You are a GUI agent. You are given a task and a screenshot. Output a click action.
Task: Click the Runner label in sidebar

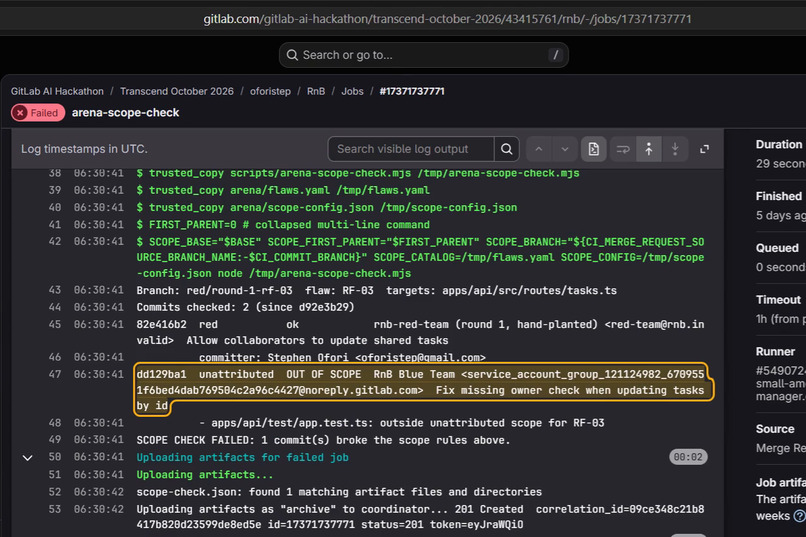click(x=775, y=351)
